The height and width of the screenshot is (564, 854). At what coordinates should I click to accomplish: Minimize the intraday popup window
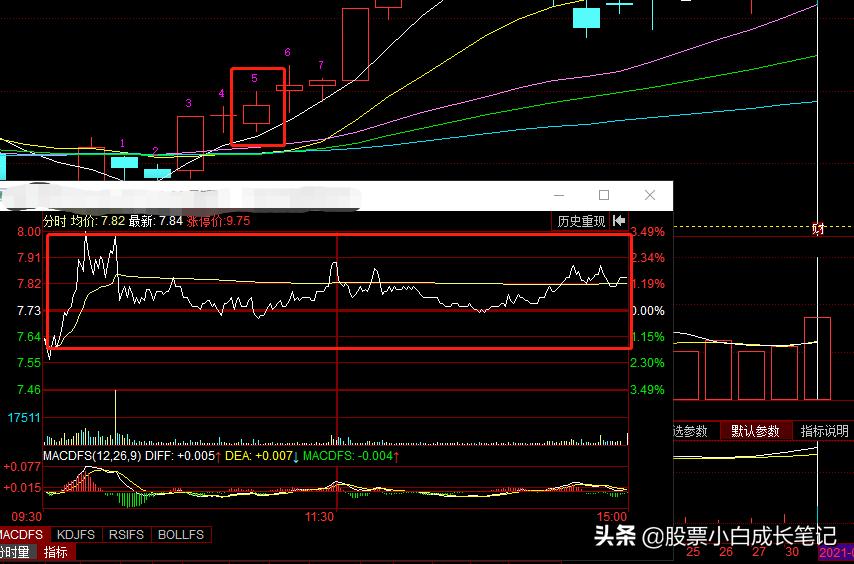point(559,195)
